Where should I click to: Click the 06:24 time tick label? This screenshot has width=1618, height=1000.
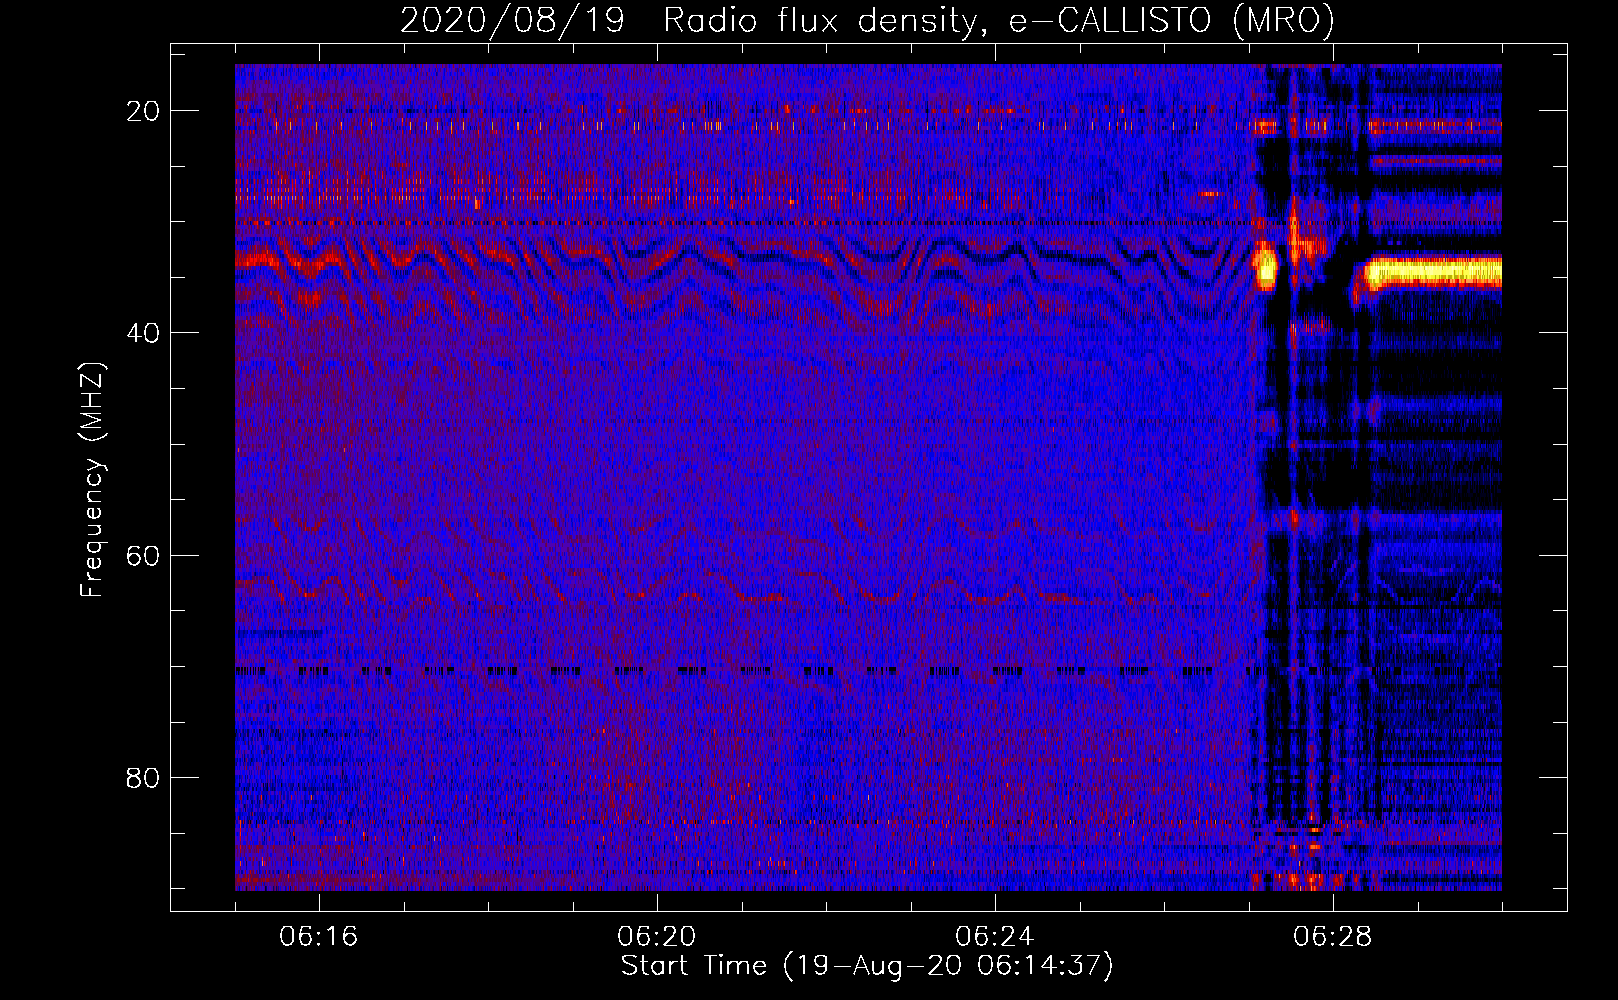tap(994, 937)
